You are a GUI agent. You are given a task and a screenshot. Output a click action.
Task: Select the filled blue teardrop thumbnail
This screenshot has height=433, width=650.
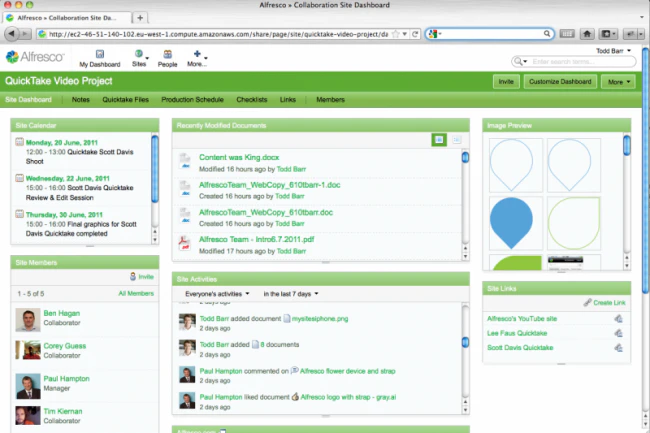[516, 223]
